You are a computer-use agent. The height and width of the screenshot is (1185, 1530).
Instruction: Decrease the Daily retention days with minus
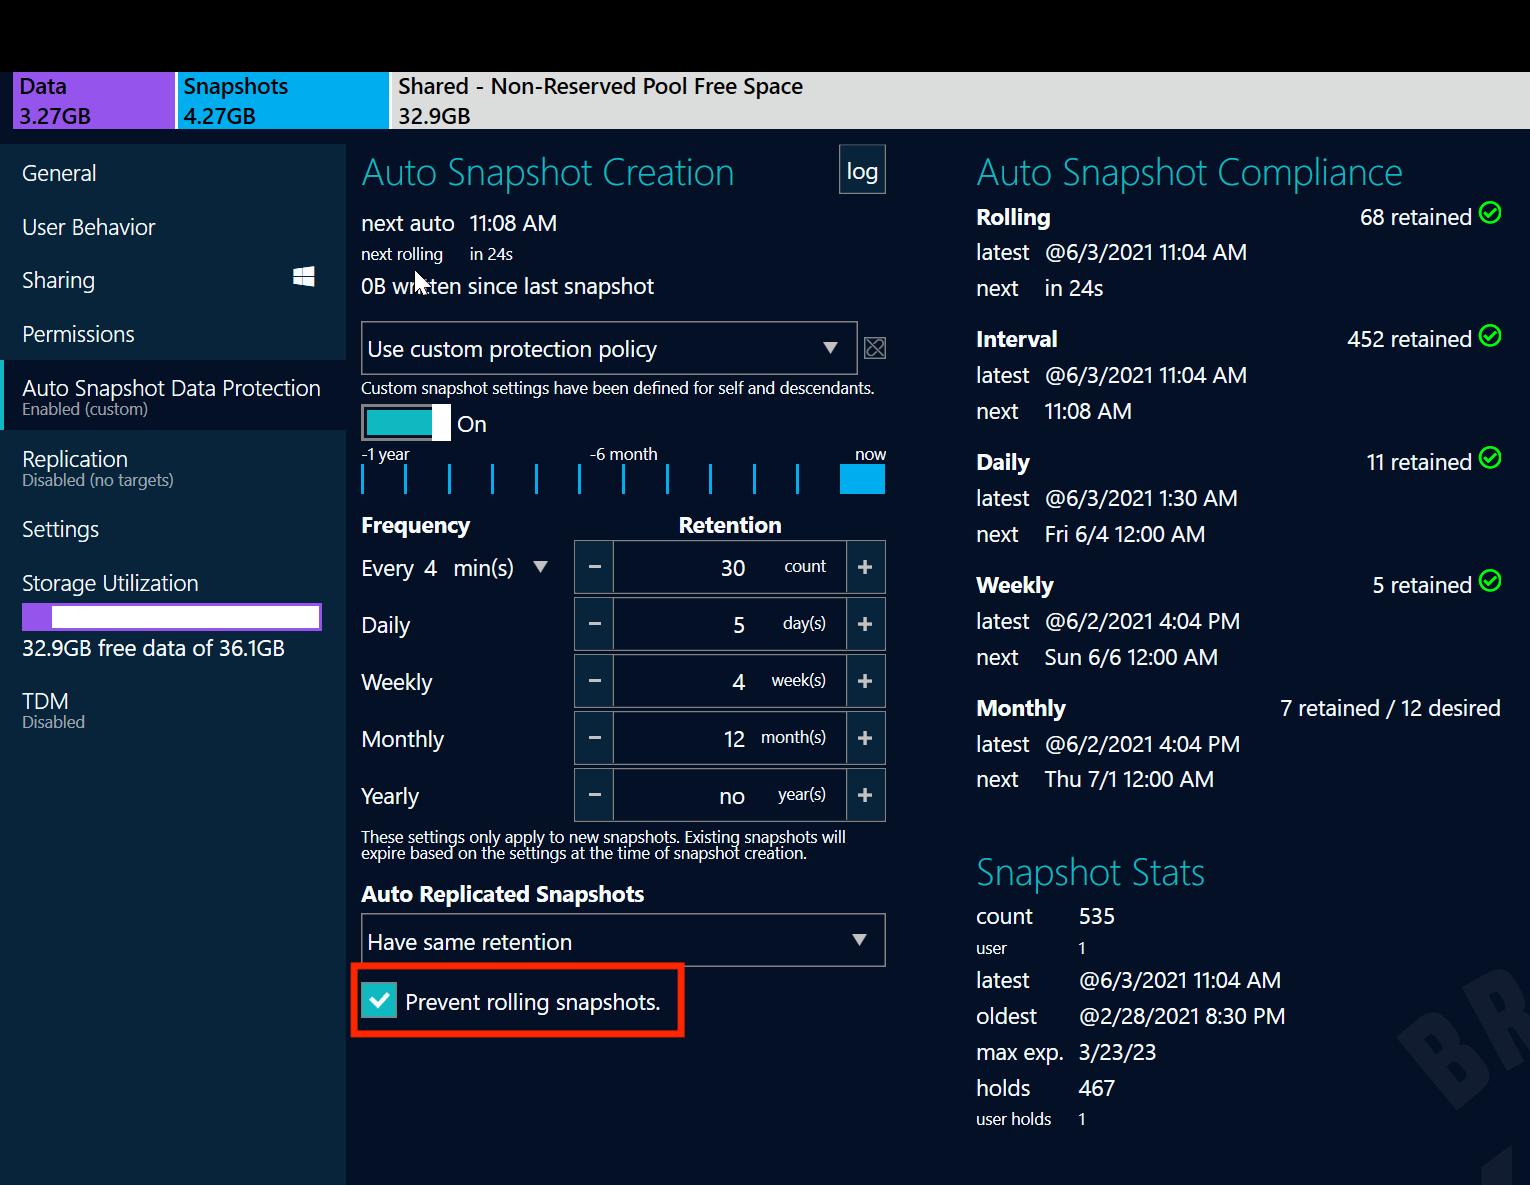click(595, 624)
